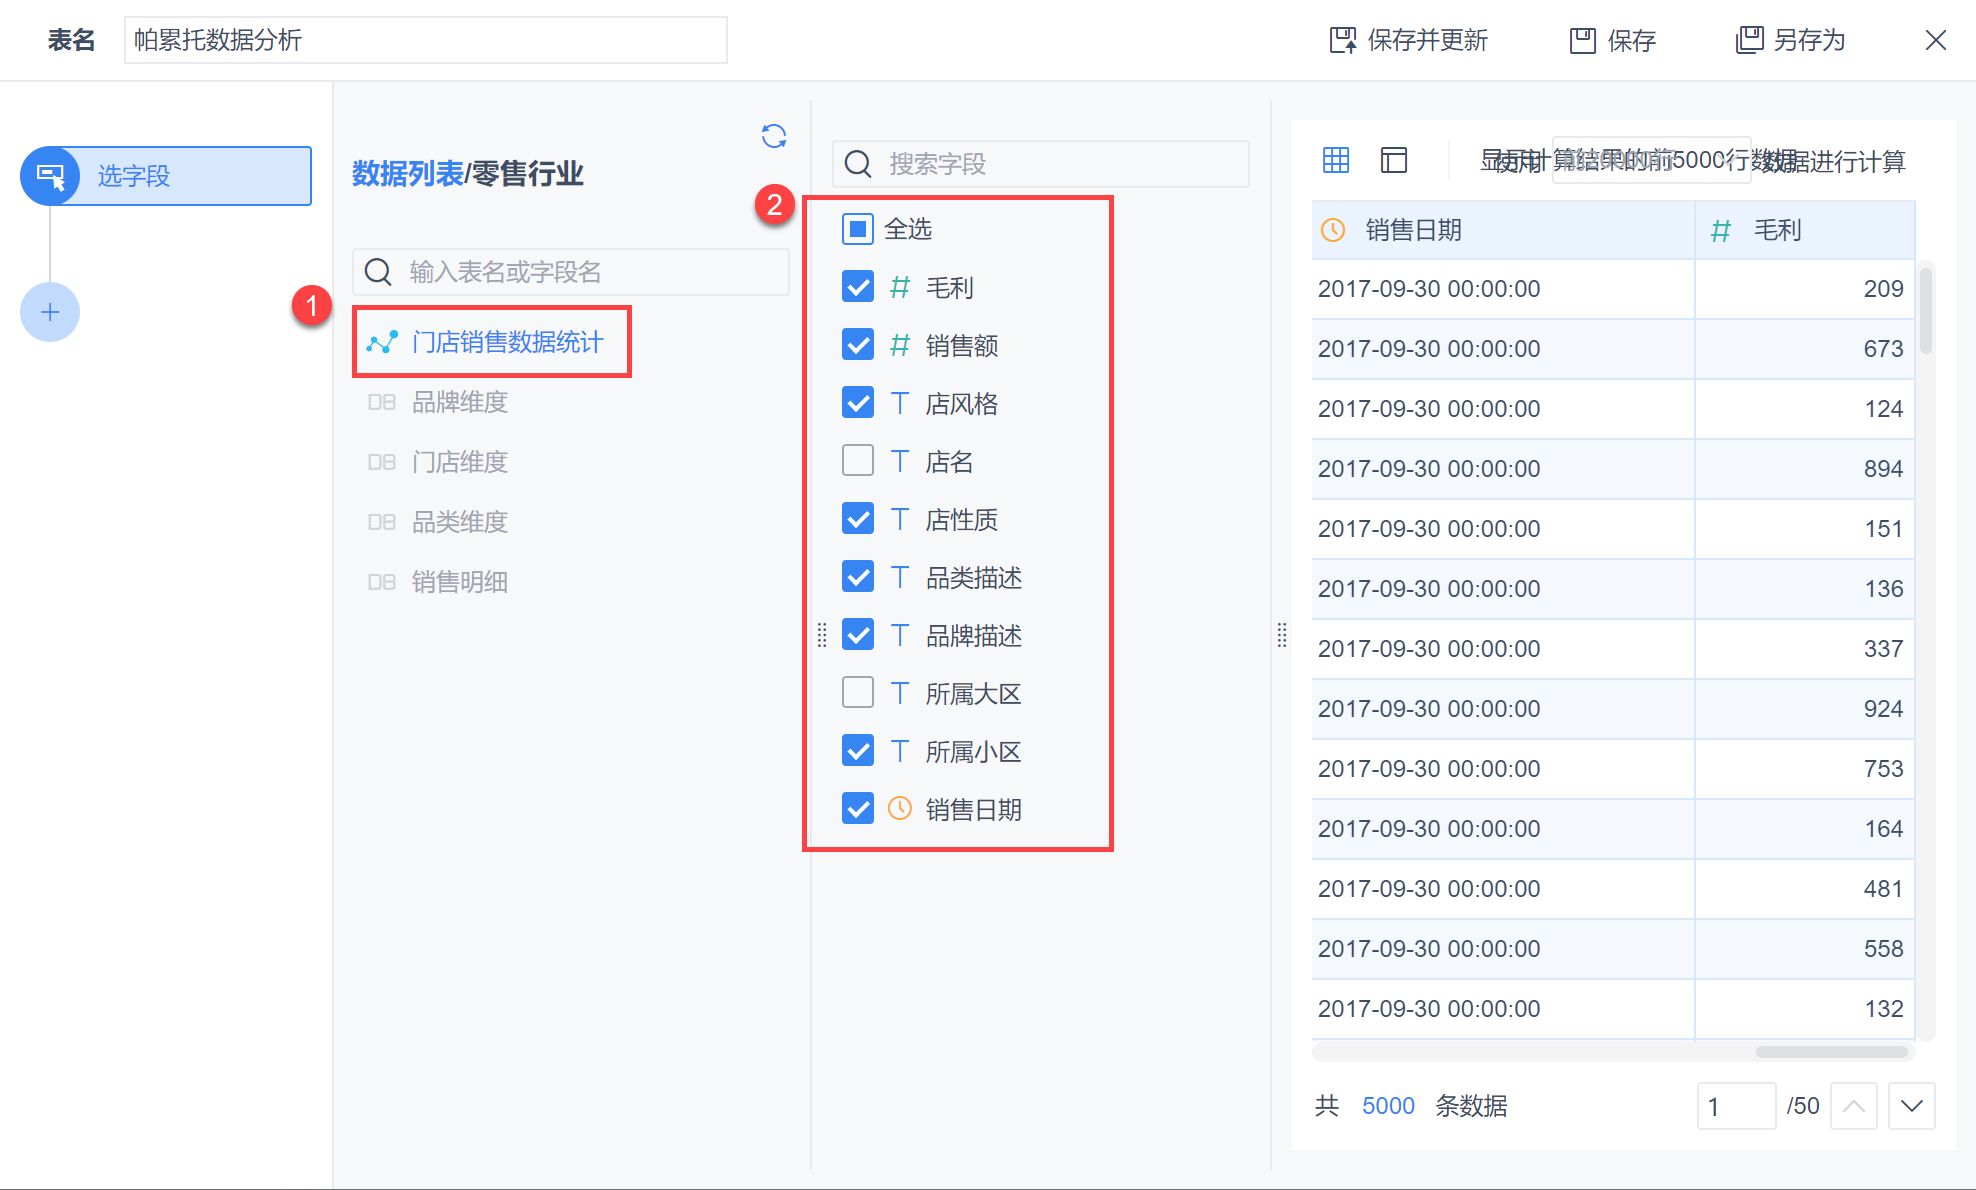1976x1190 pixels.
Task: Check the 店名 field checkbox
Action: pyautogui.click(x=858, y=461)
